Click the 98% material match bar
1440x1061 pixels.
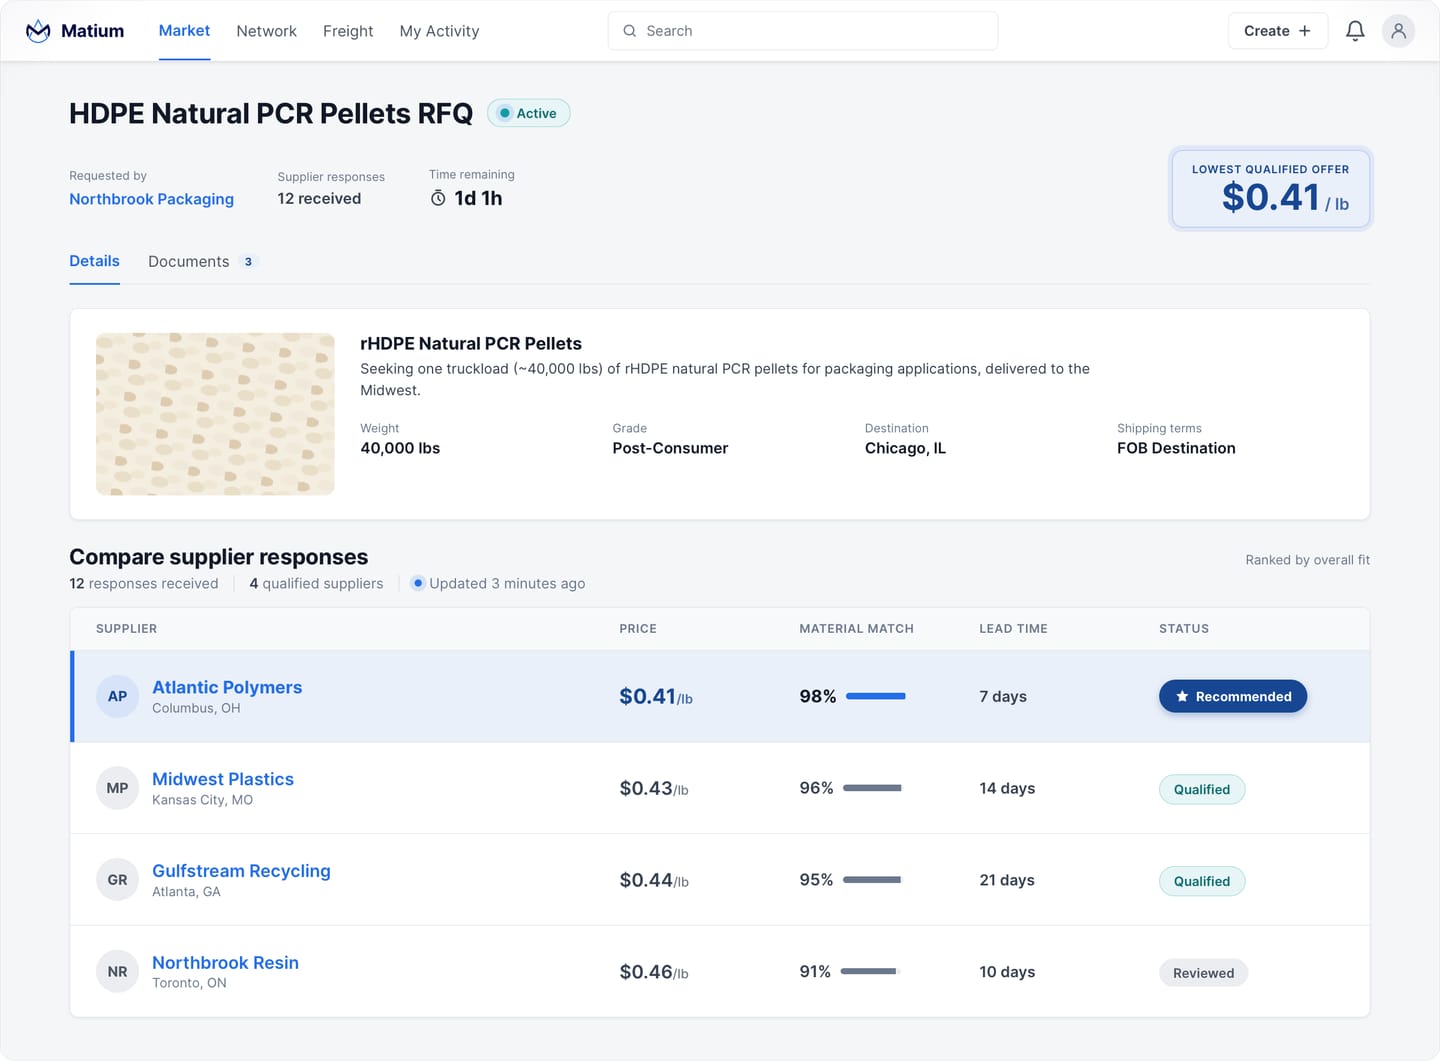point(876,696)
